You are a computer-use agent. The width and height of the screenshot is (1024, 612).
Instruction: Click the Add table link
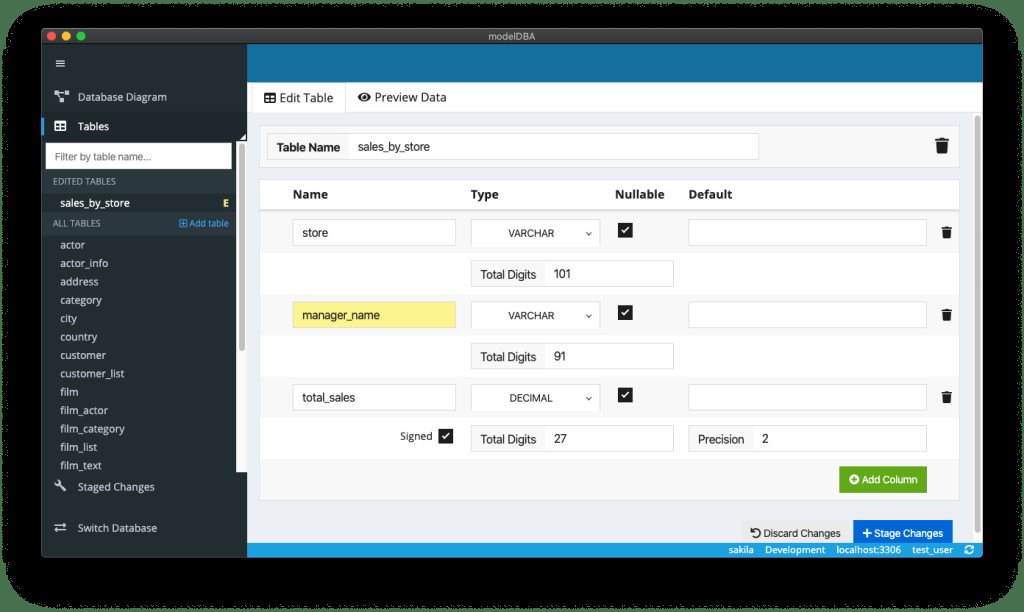point(204,223)
